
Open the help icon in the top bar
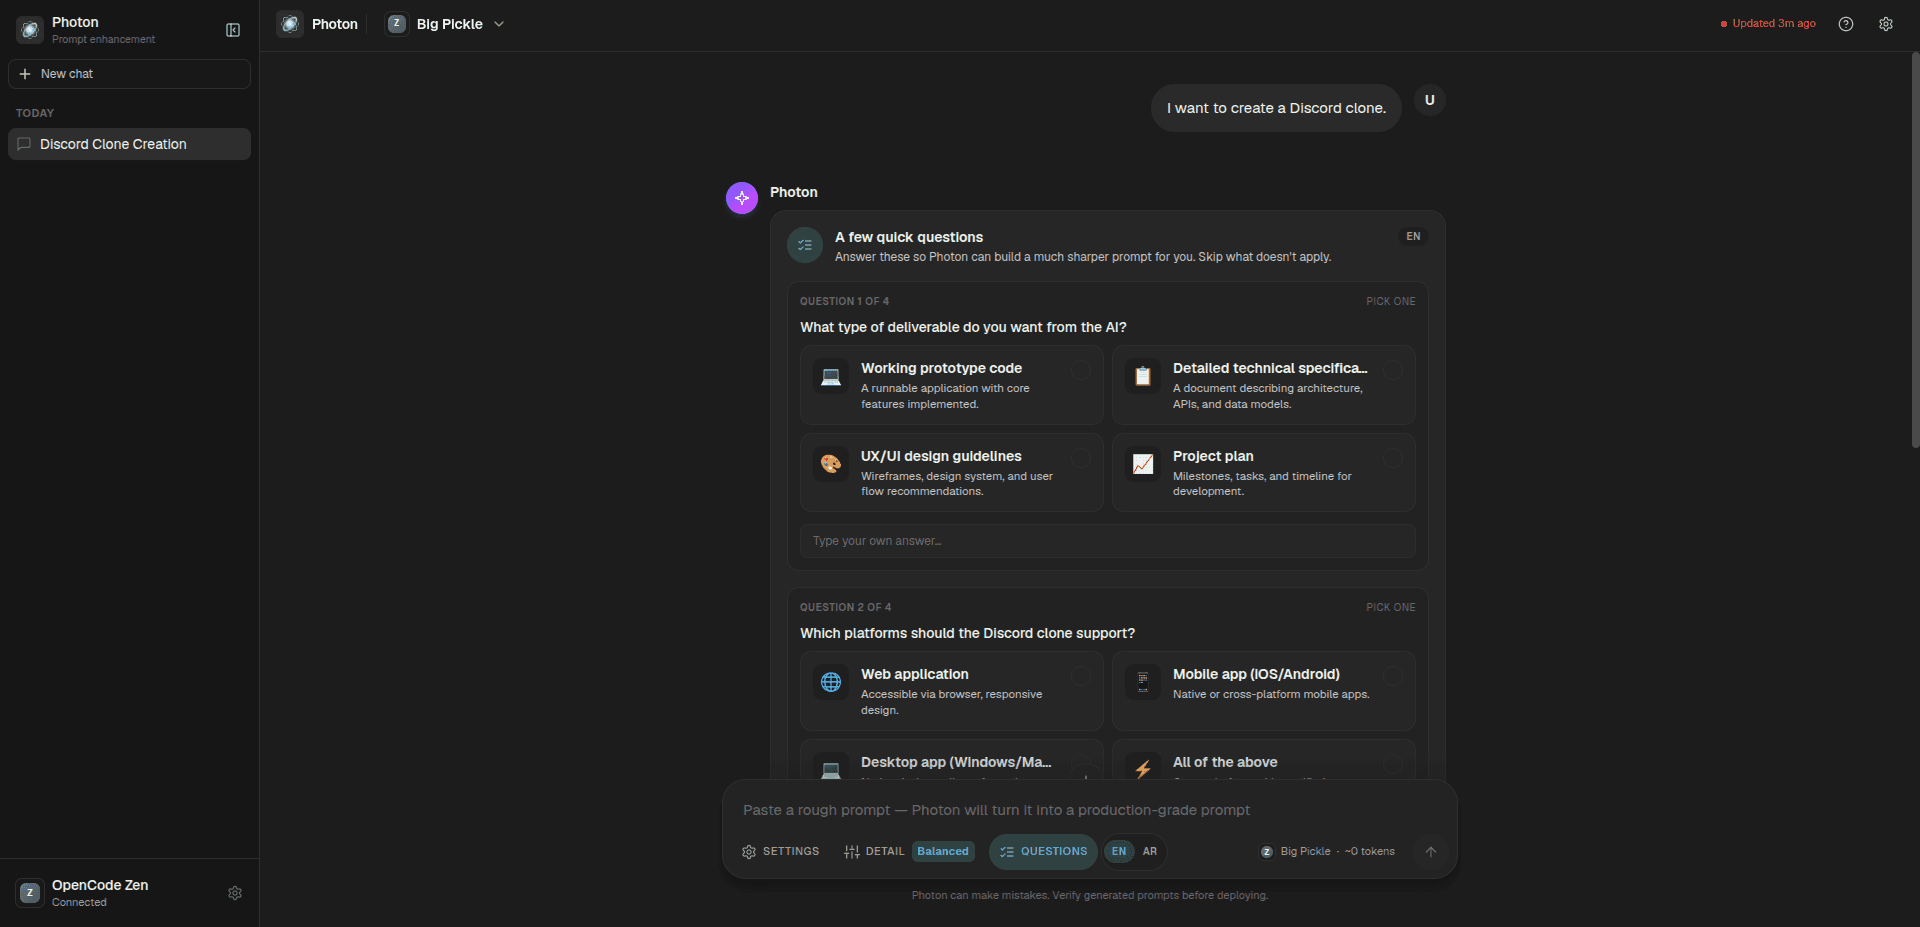coord(1846,24)
